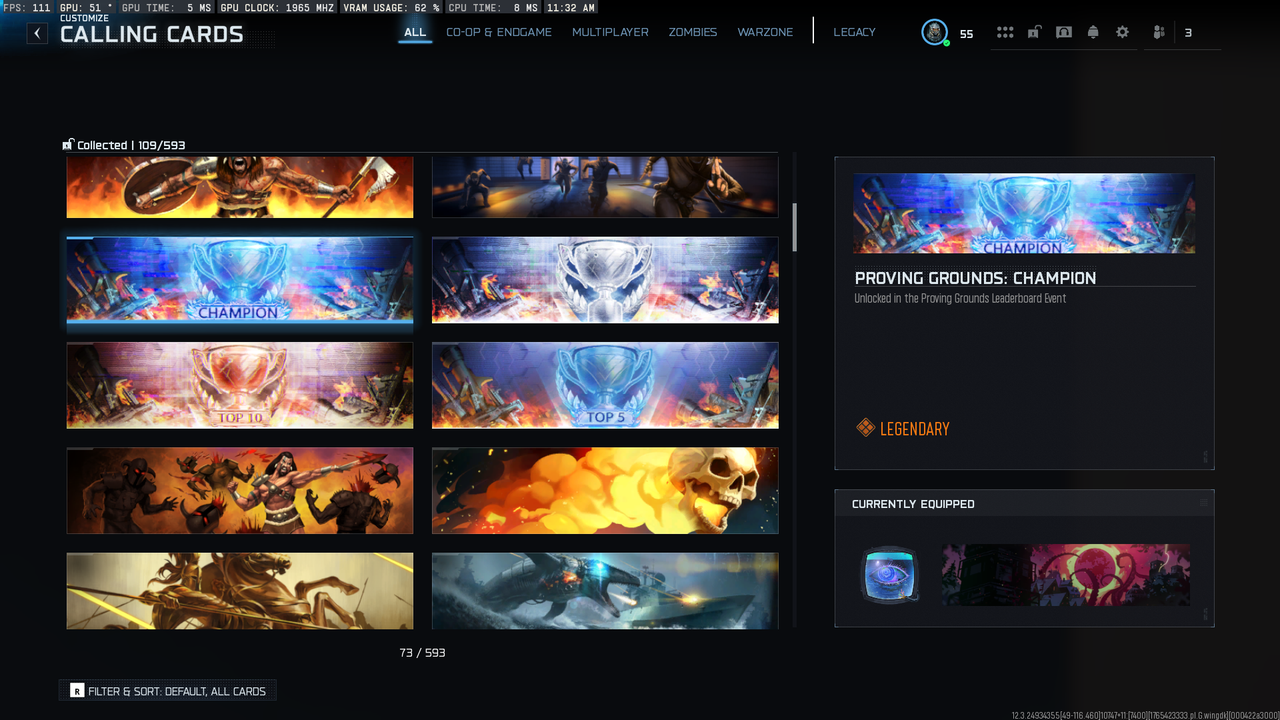Open the LEGACY tab
The width and height of the screenshot is (1280, 720).
[x=854, y=32]
